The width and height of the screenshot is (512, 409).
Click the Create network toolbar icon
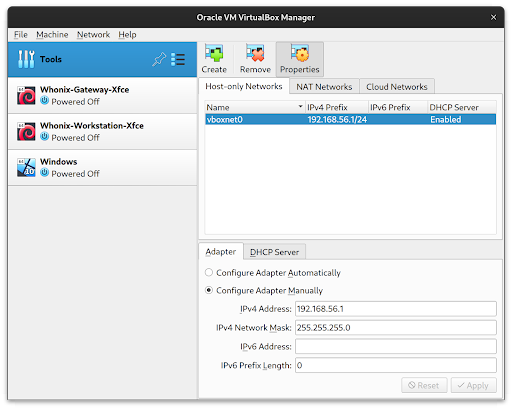pyautogui.click(x=214, y=53)
